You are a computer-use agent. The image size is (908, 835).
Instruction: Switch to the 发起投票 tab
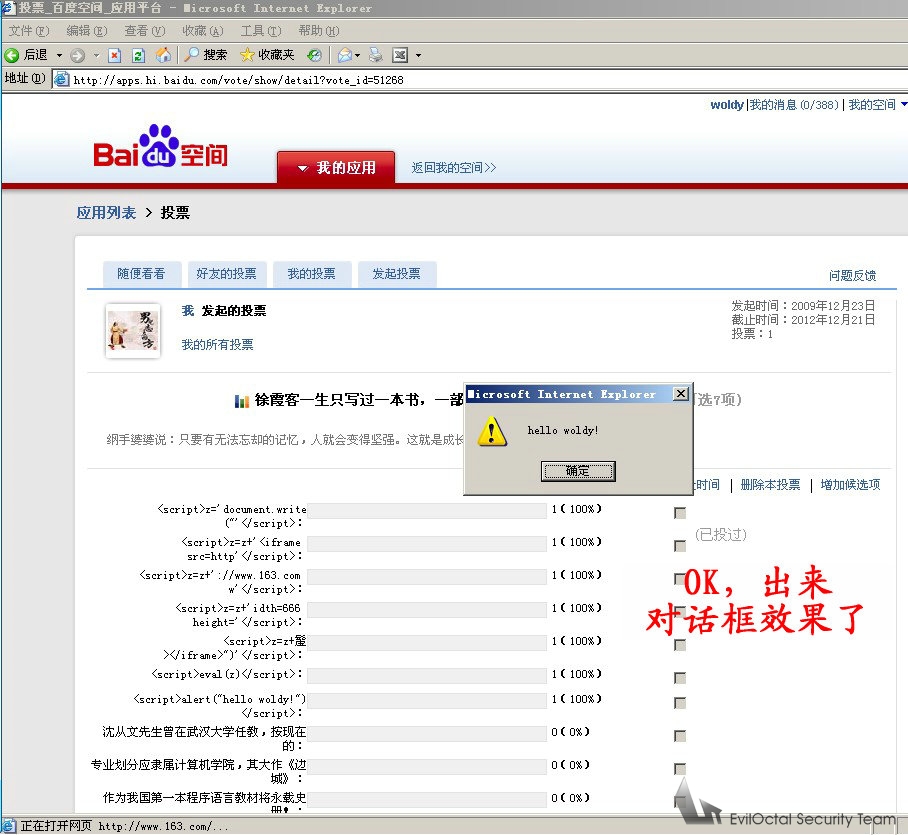pos(397,274)
